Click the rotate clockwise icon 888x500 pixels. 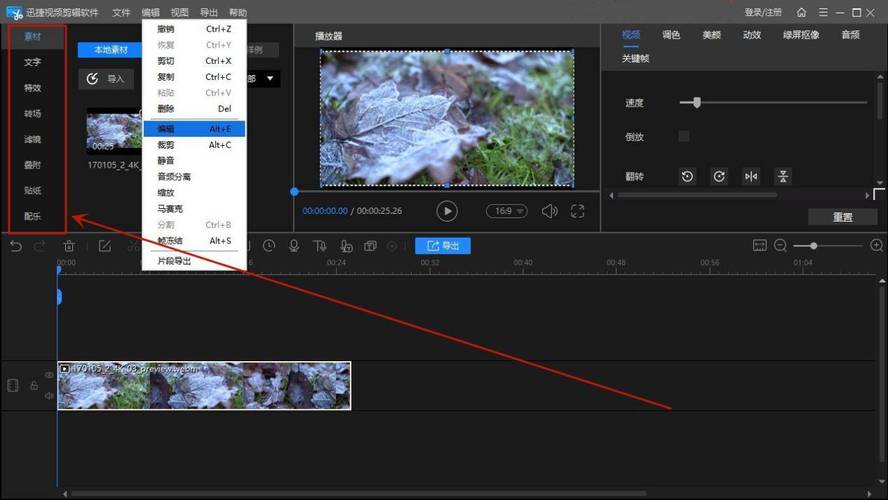[719, 176]
